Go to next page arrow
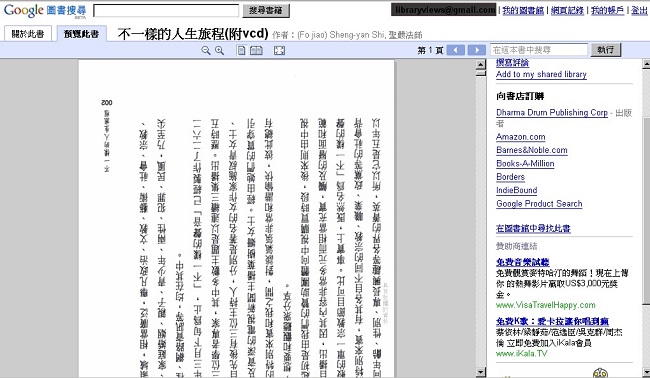Image resolution: width=650 pixels, height=378 pixels. [x=476, y=50]
